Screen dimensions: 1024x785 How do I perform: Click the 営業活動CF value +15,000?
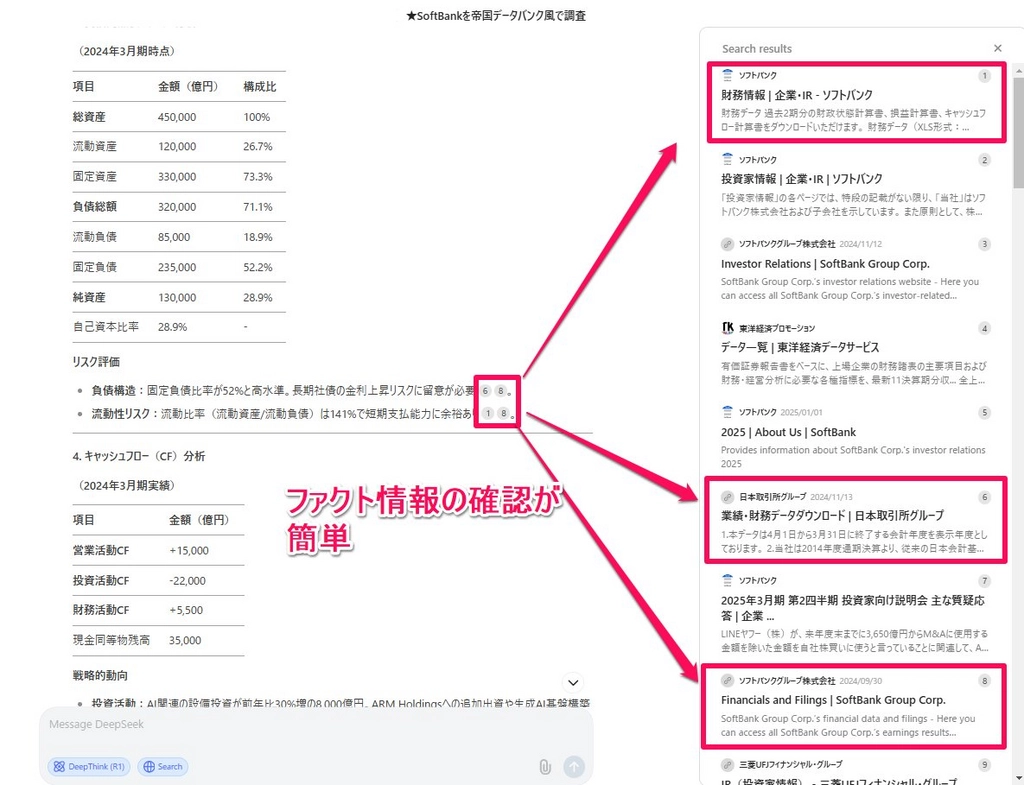tap(189, 551)
